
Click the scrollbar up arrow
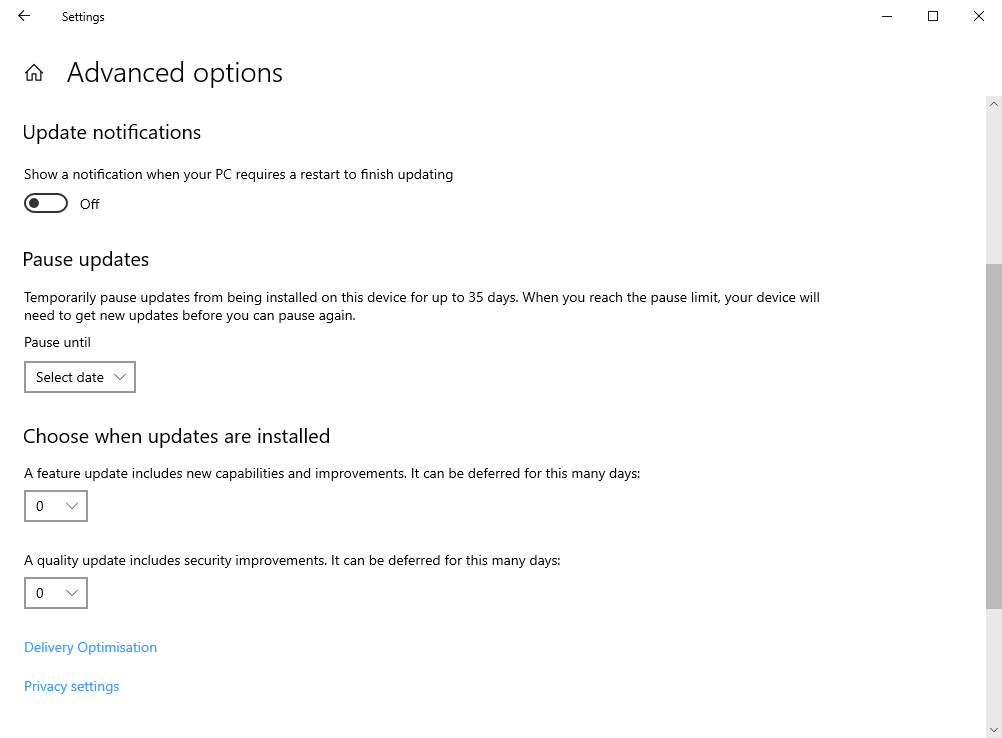994,104
